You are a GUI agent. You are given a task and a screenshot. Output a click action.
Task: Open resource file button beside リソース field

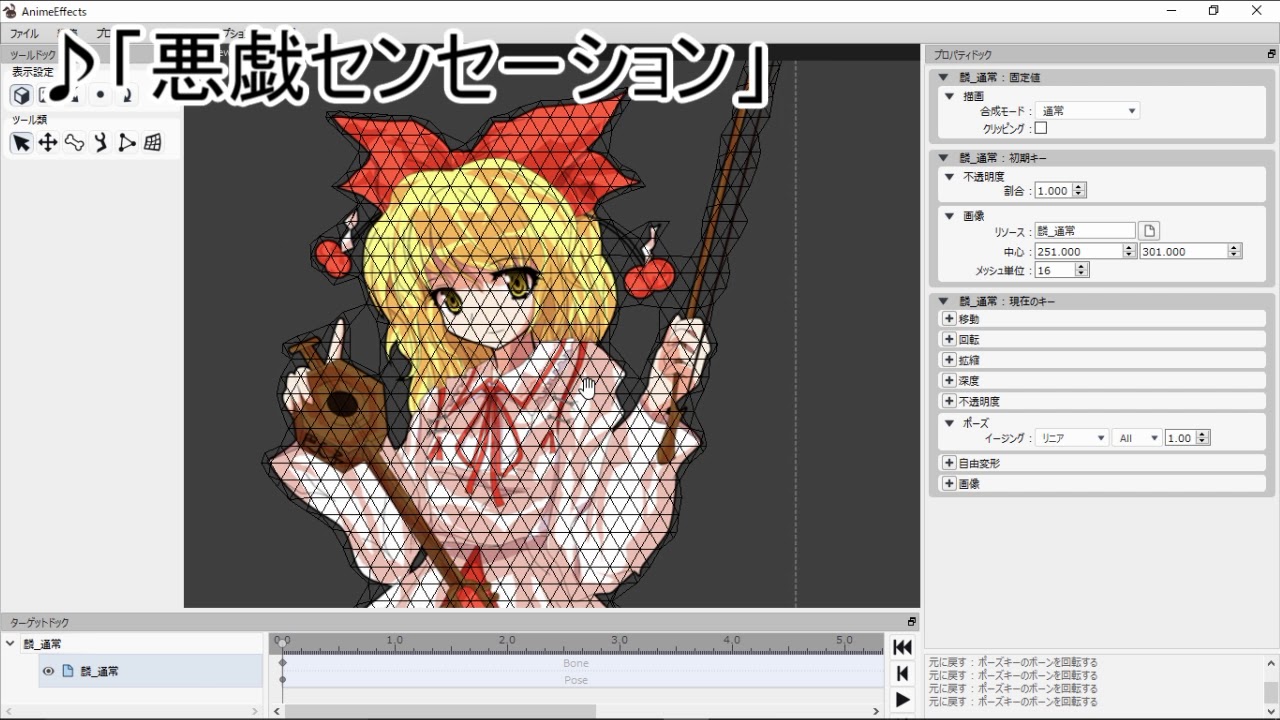click(1149, 231)
